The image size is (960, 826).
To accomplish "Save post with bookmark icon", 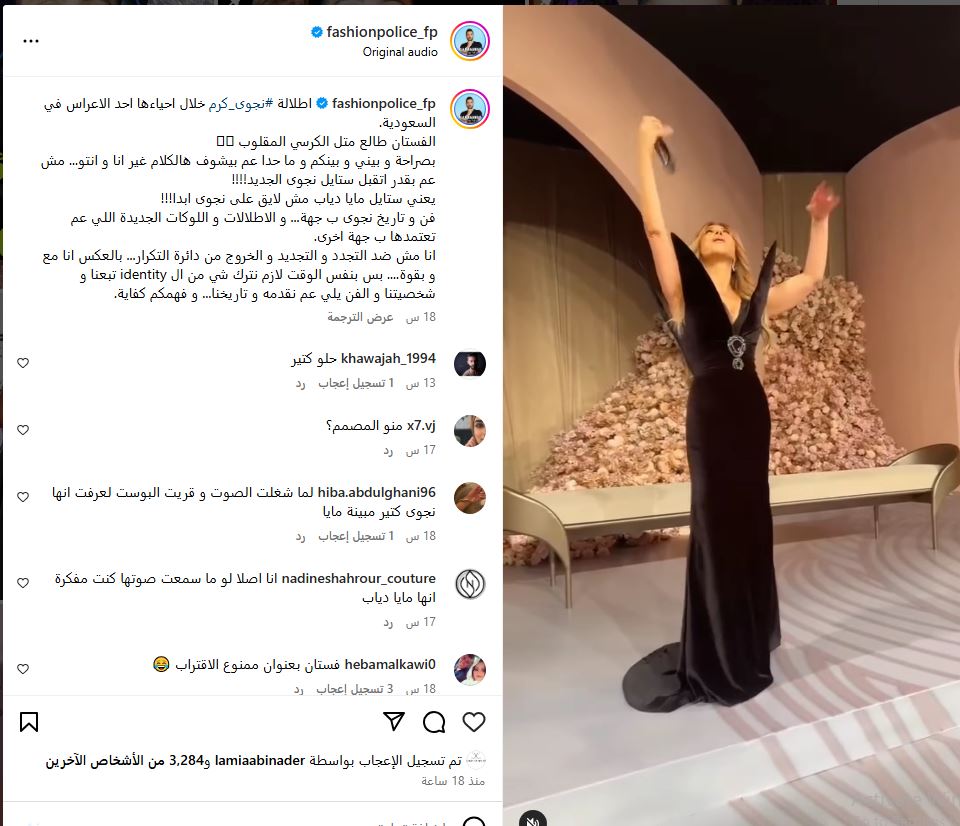I will (x=29, y=722).
